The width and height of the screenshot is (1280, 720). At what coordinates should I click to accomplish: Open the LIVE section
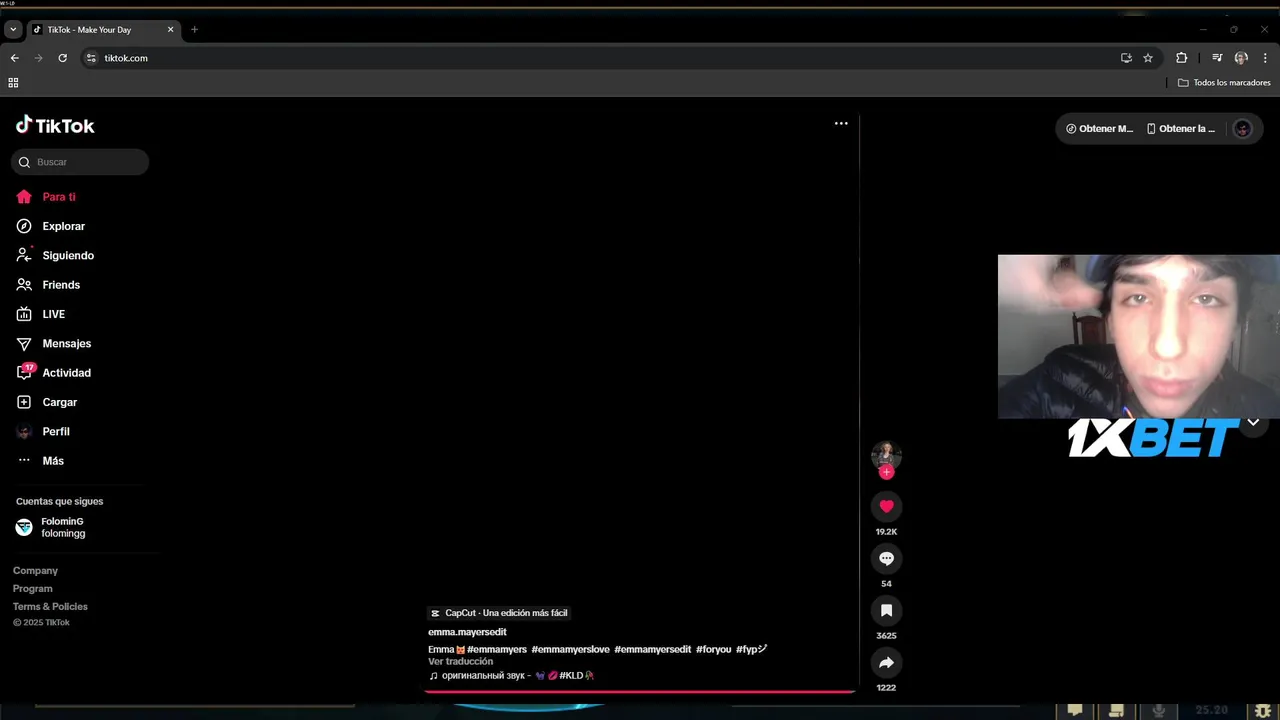(41, 314)
